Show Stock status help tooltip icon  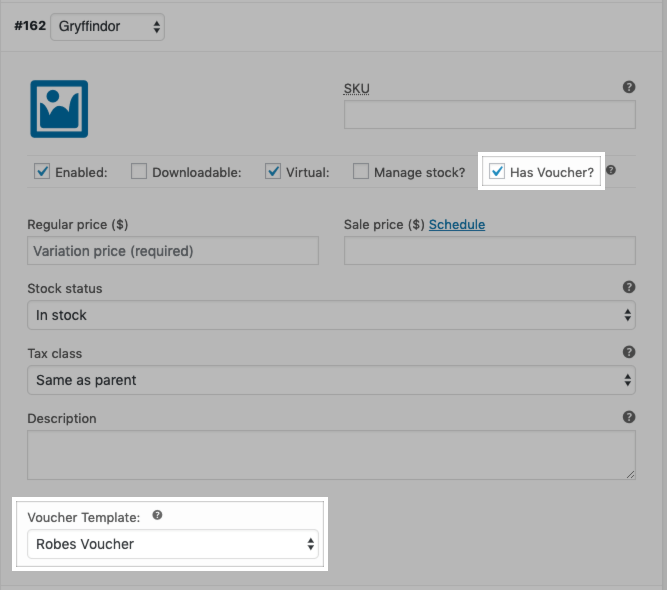point(629,287)
